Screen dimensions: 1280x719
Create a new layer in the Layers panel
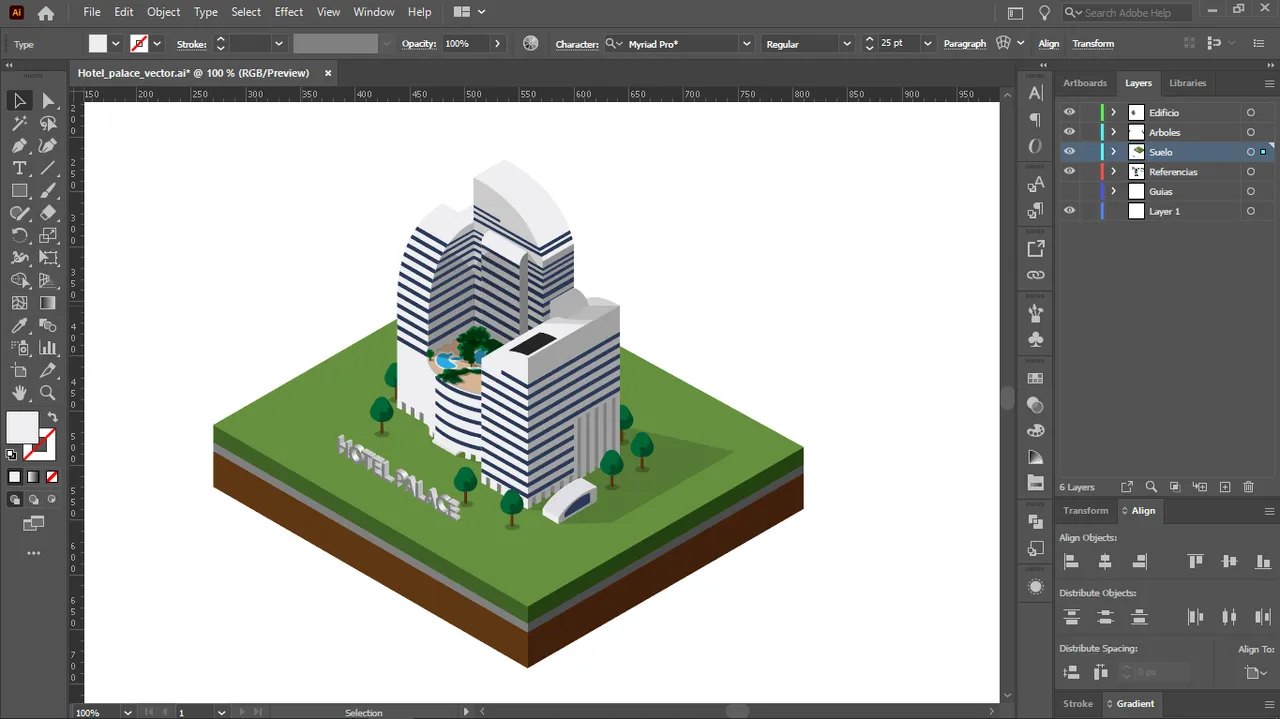tap(1225, 487)
